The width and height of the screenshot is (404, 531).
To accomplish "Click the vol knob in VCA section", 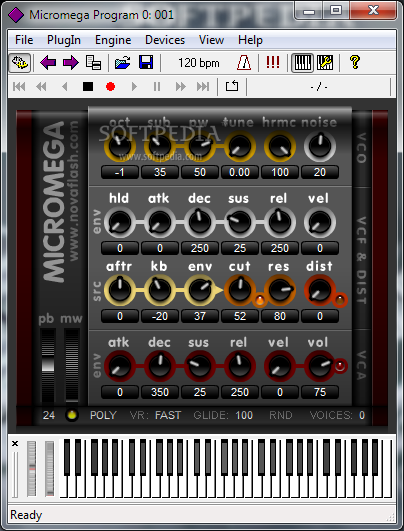I will 320,366.
